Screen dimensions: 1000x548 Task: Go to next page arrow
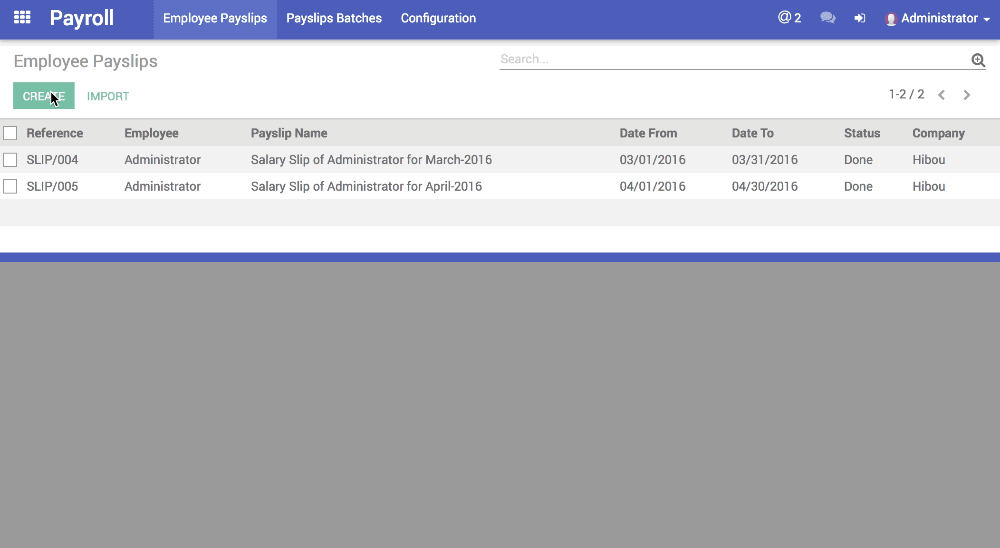pyautogui.click(x=967, y=95)
